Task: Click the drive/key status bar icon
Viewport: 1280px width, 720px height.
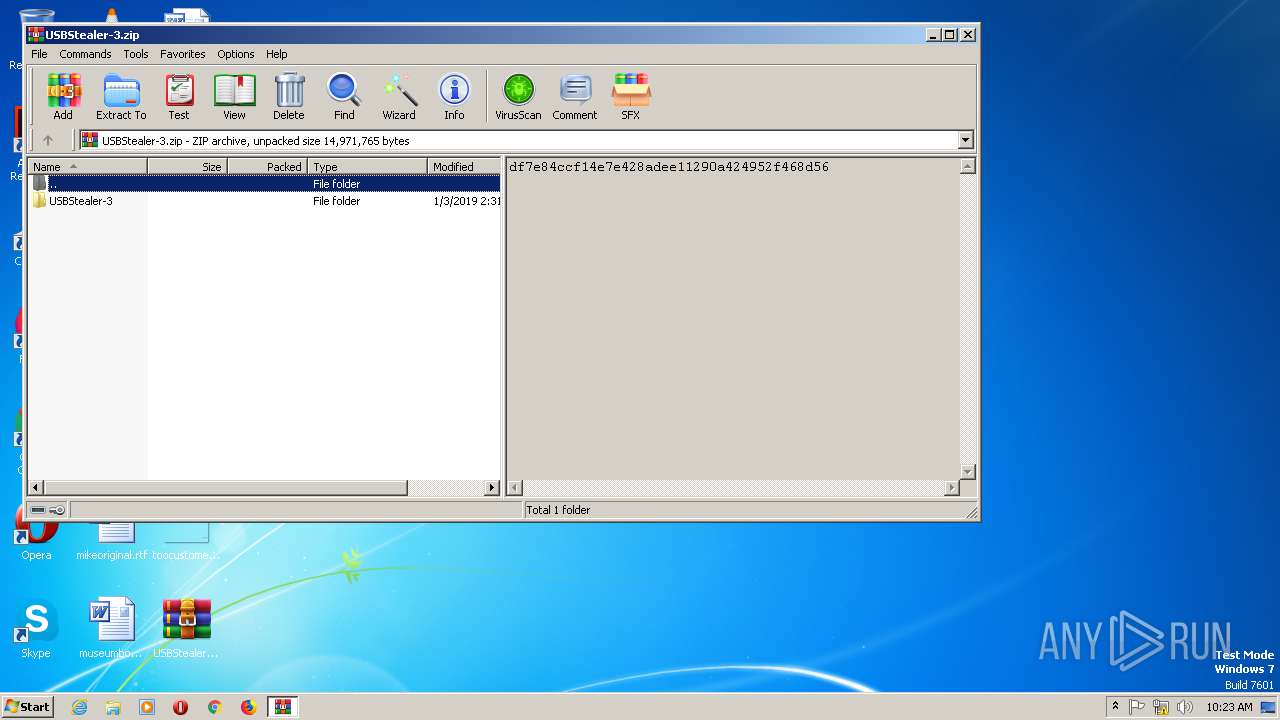Action: coord(47,510)
